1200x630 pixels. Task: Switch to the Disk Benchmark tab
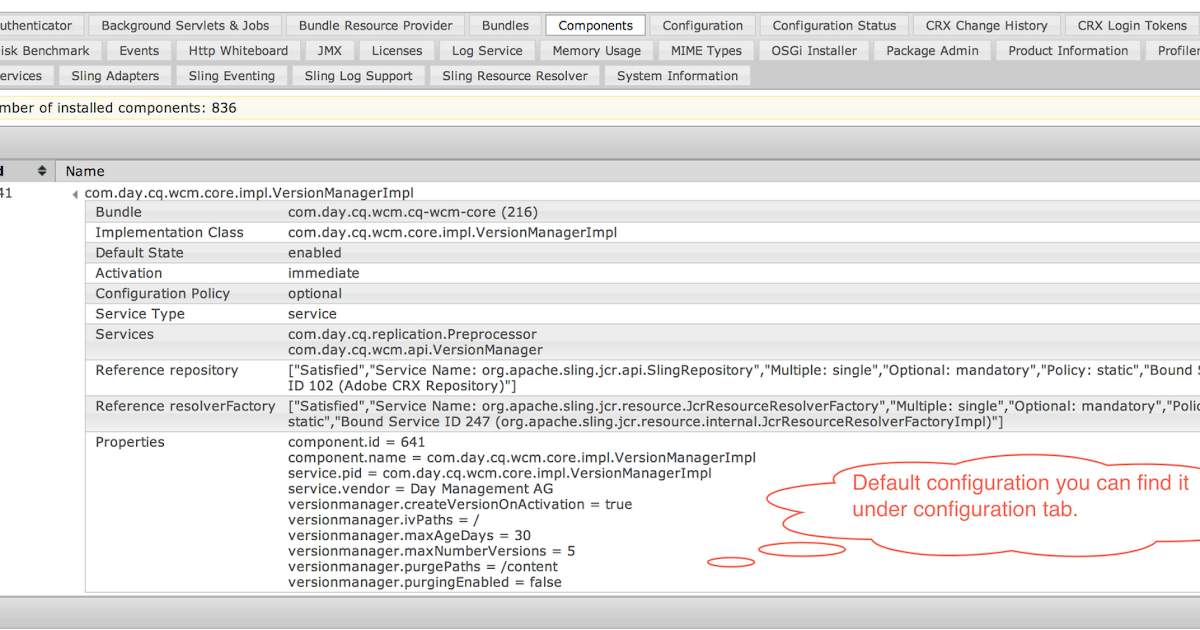[x=45, y=50]
